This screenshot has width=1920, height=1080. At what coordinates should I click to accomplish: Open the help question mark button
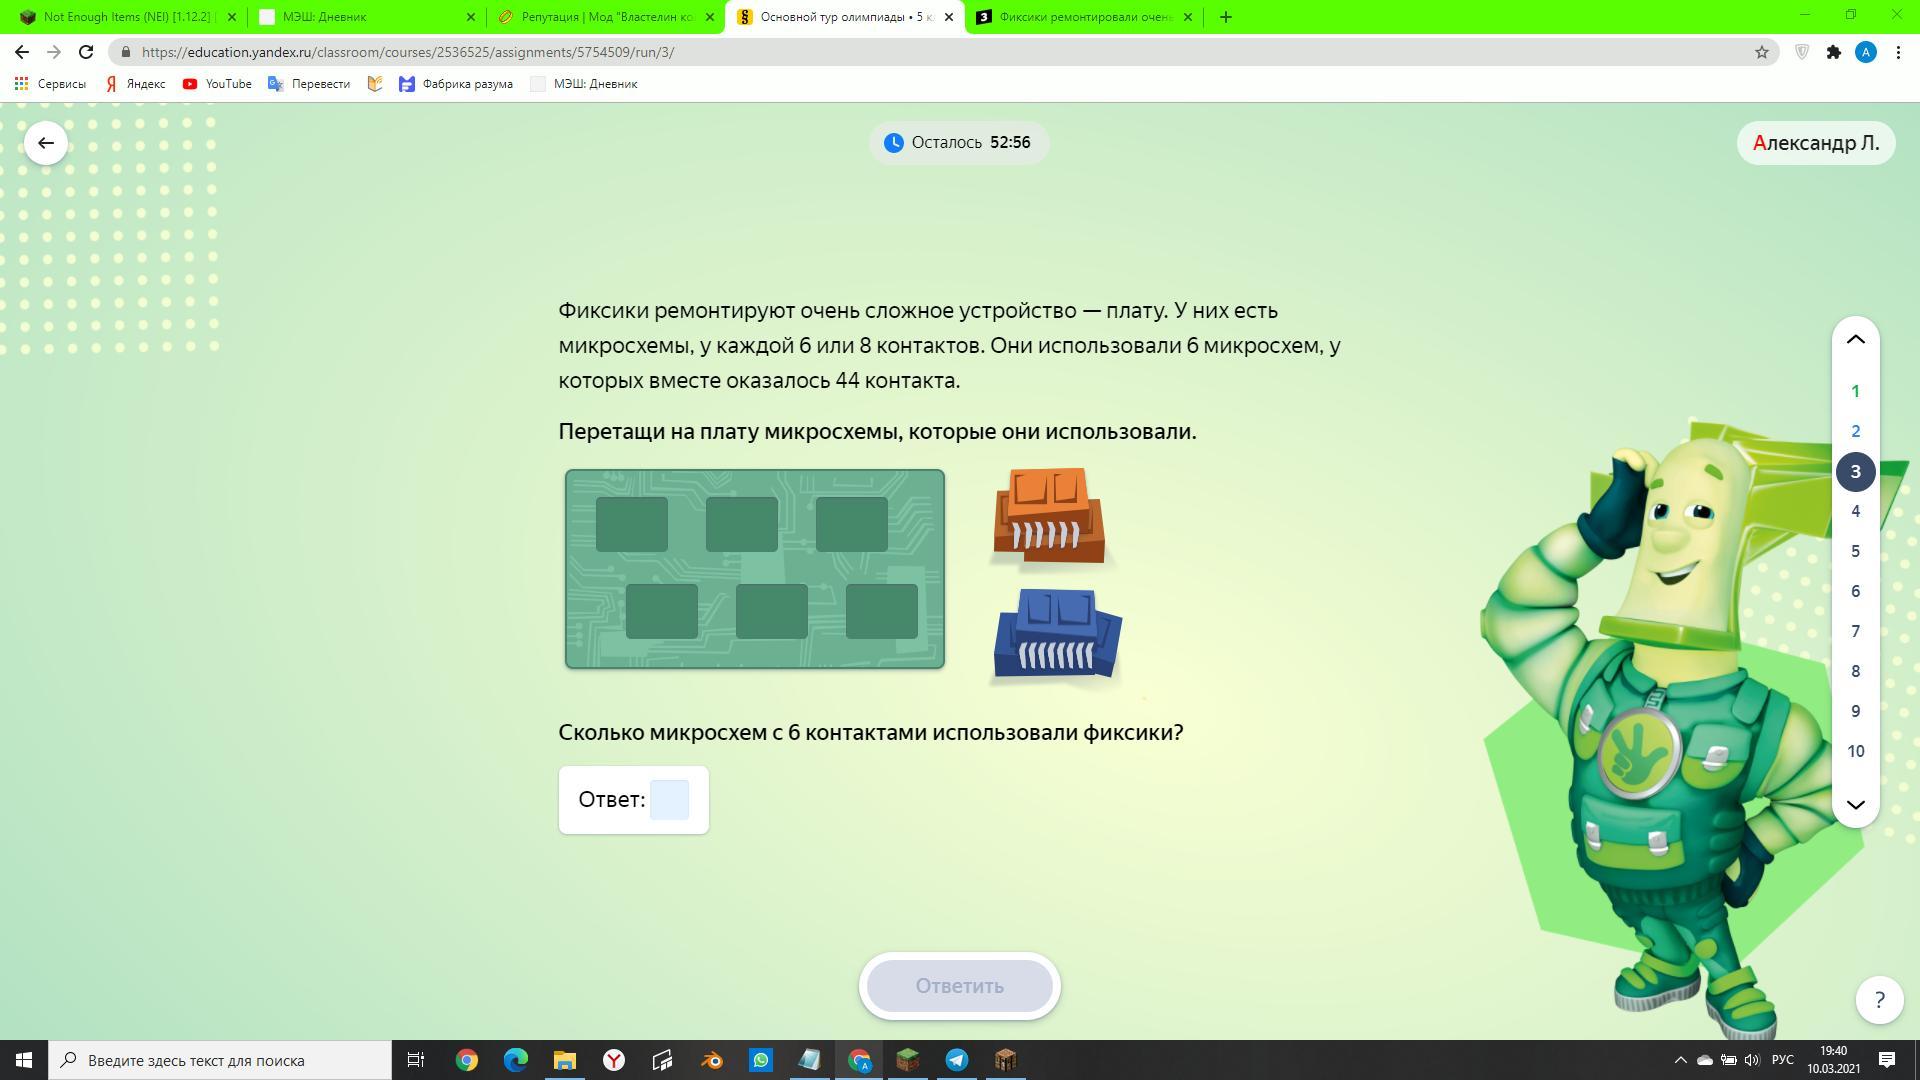tap(1879, 999)
